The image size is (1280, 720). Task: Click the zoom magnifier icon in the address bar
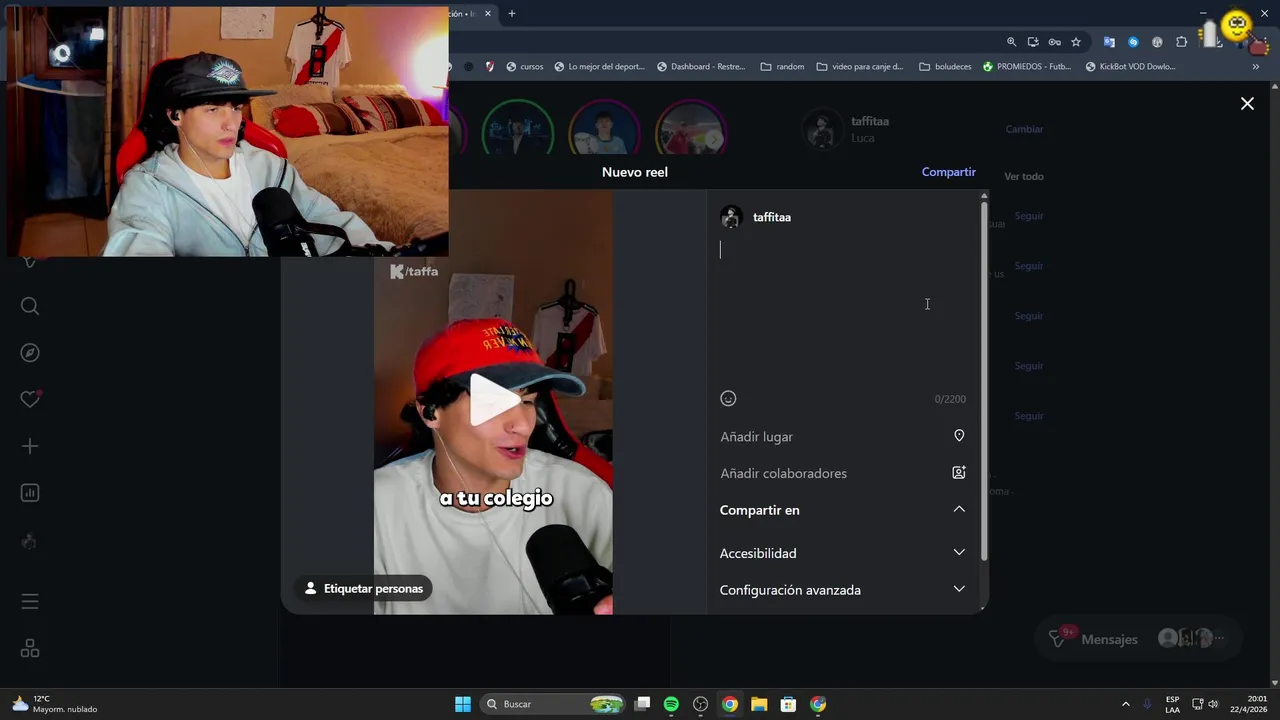coord(1011,42)
